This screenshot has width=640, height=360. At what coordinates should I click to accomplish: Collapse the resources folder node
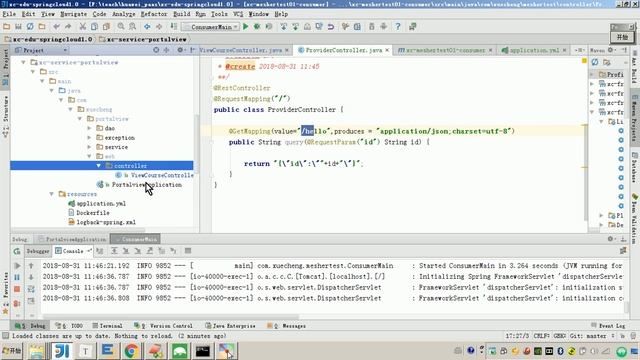52,194
